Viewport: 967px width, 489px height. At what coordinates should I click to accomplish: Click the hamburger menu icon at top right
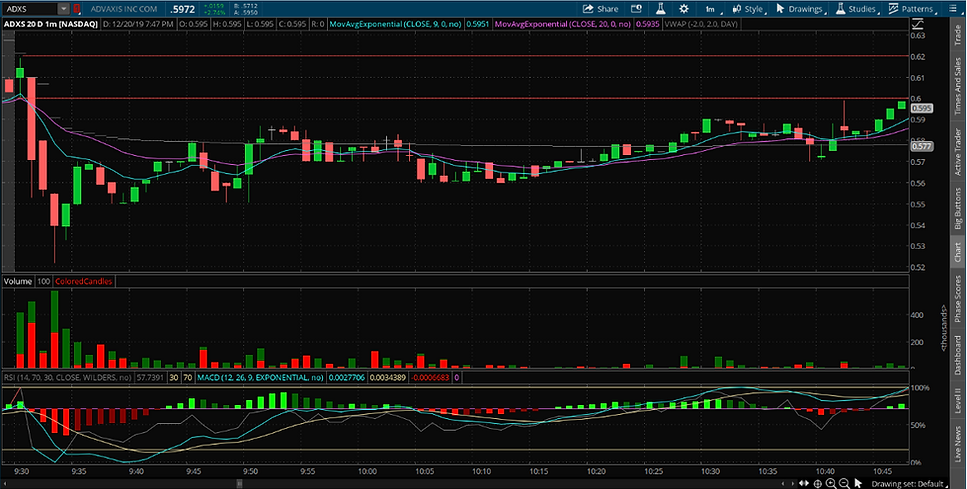(x=953, y=9)
